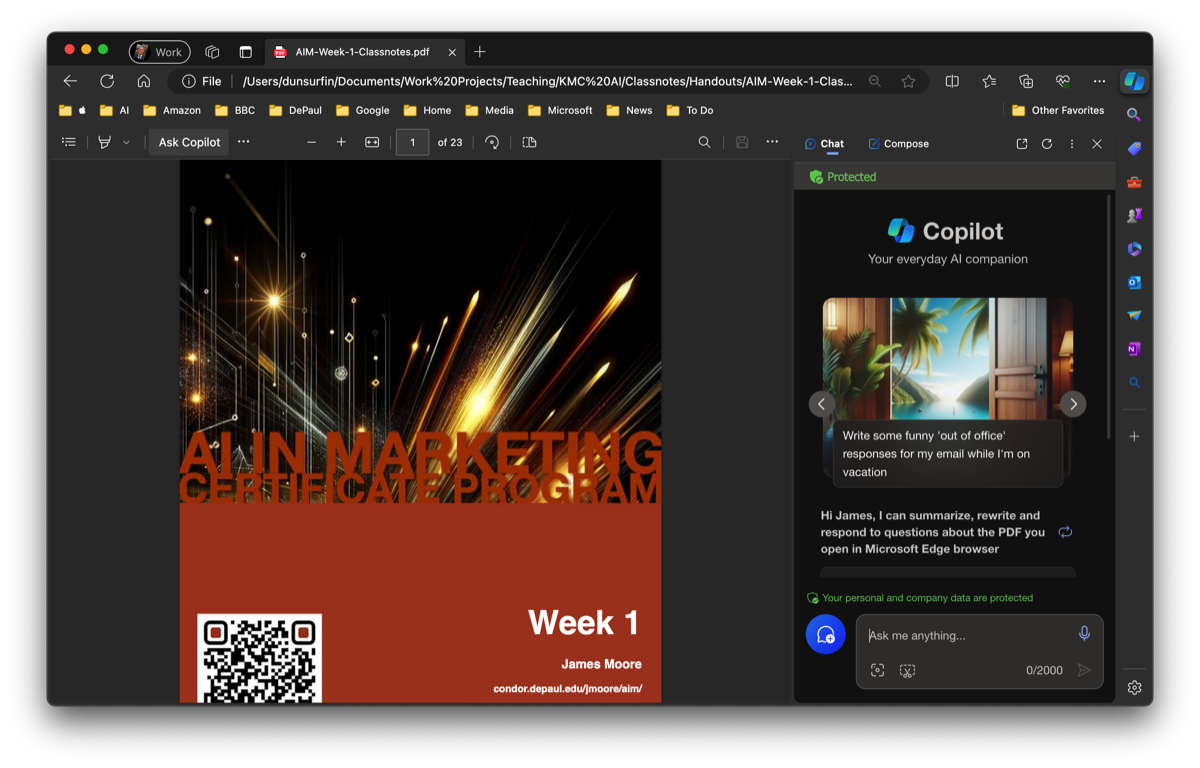The width and height of the screenshot is (1200, 768).
Task: Open the browser Settings and more menu
Action: click(x=1099, y=81)
